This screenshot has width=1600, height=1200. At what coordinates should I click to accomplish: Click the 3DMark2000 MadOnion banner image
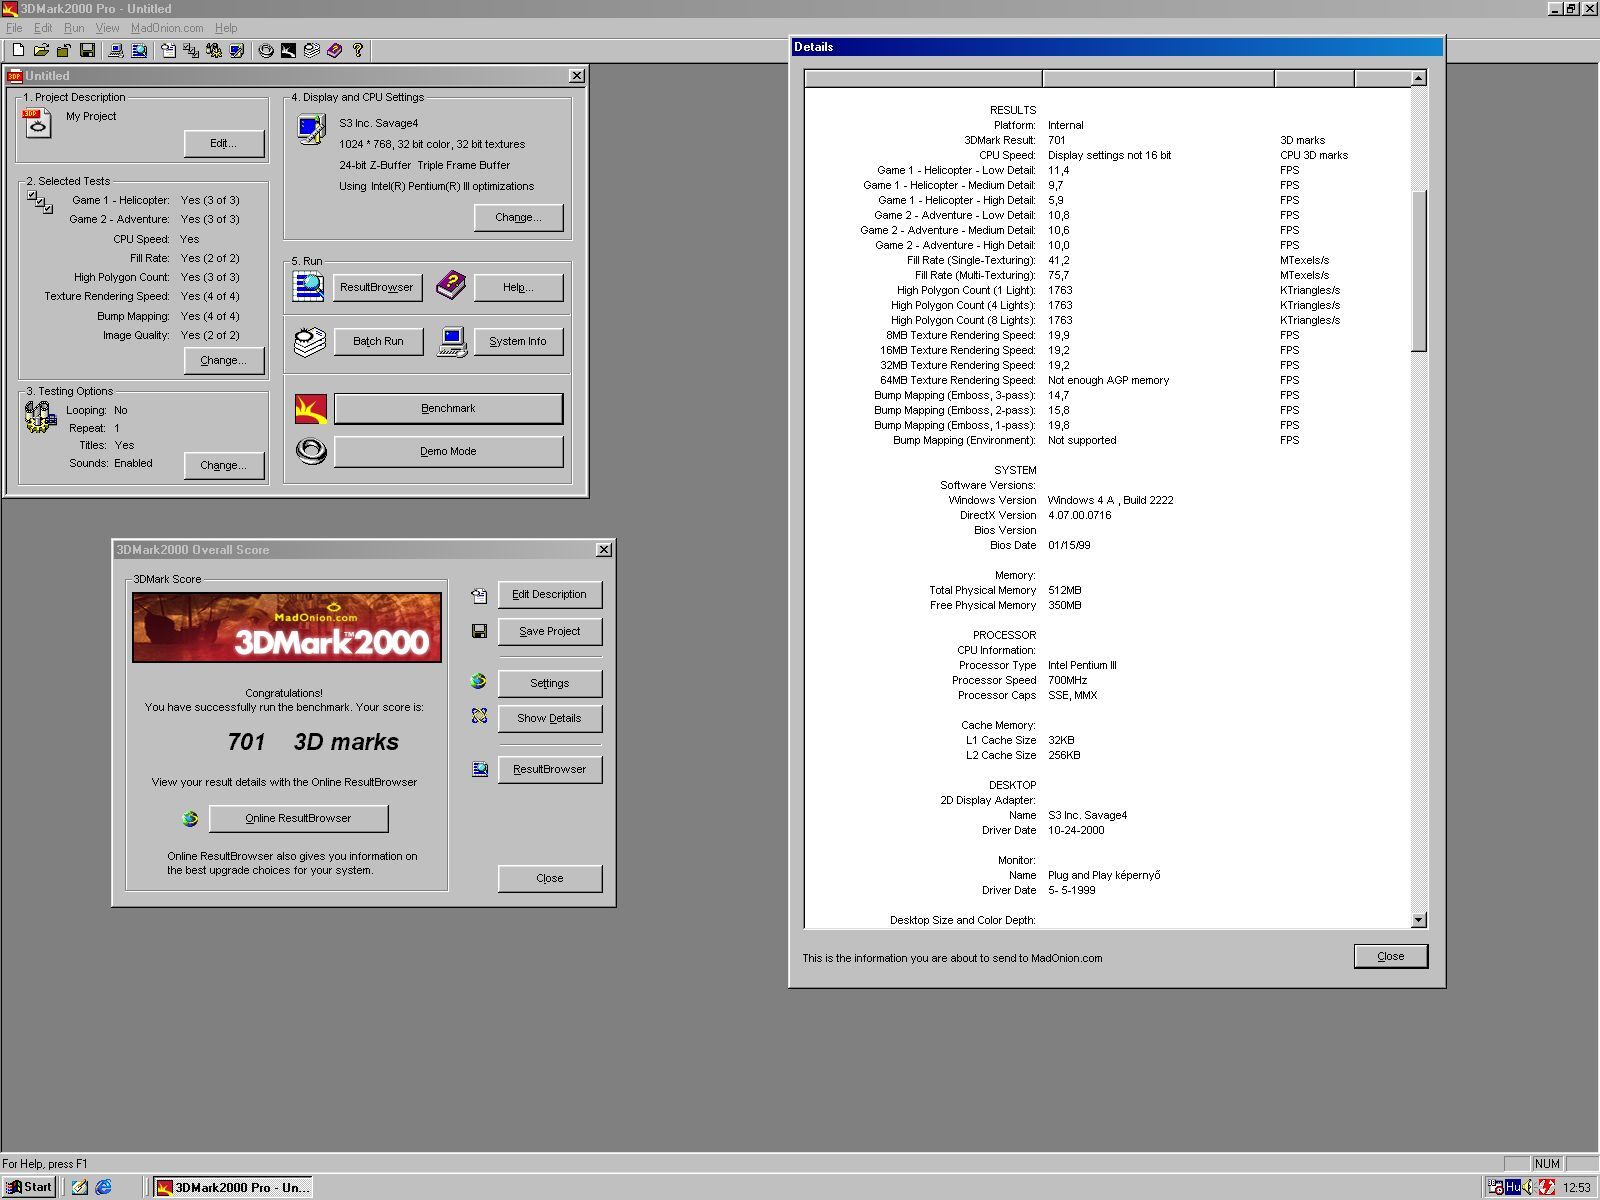[x=287, y=627]
